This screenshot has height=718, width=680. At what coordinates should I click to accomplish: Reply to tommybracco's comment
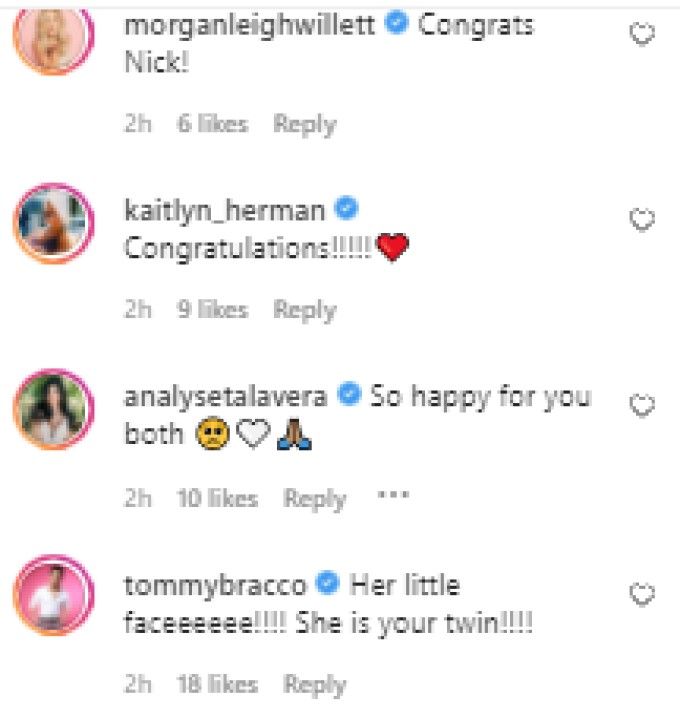315,685
